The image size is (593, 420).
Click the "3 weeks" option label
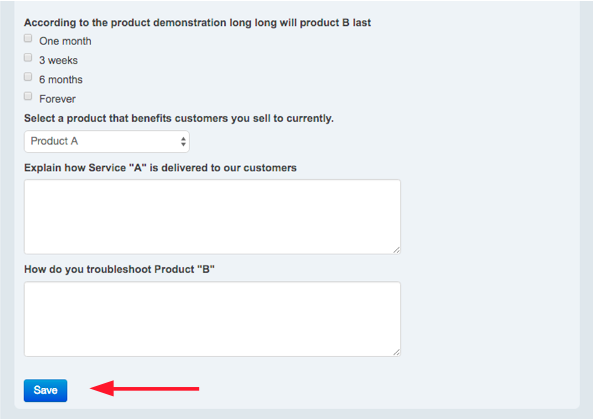point(58,60)
